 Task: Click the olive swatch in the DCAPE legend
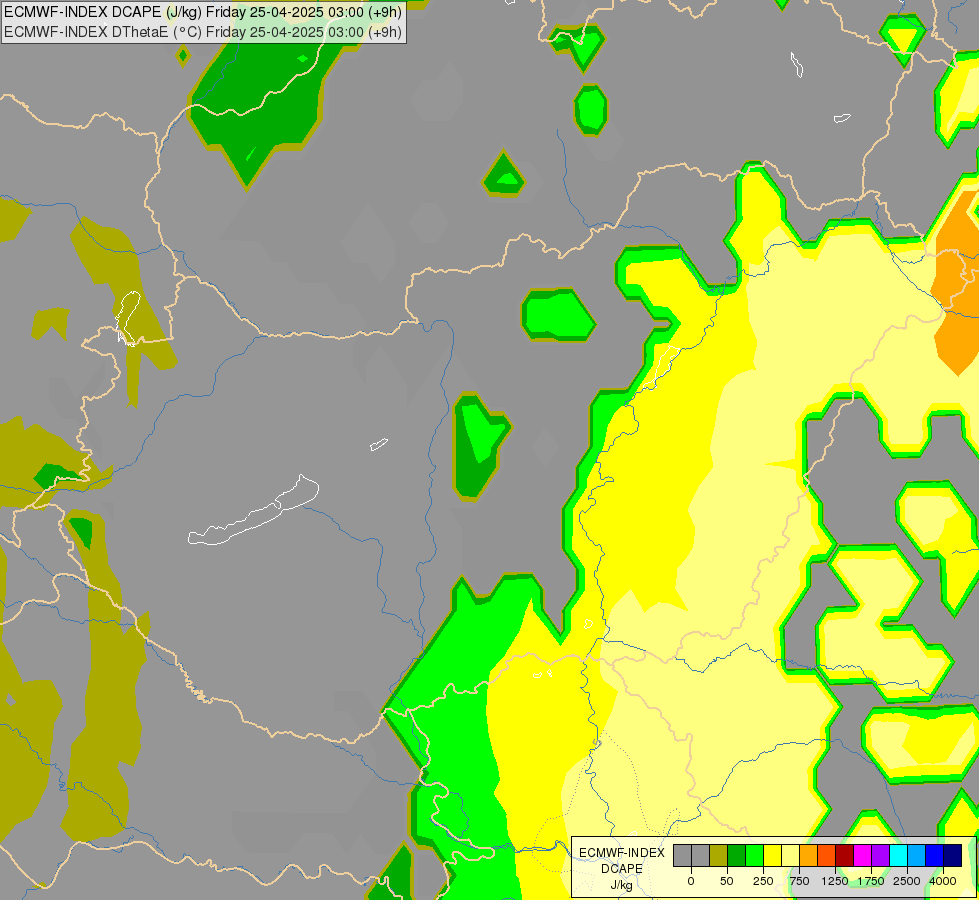click(719, 855)
